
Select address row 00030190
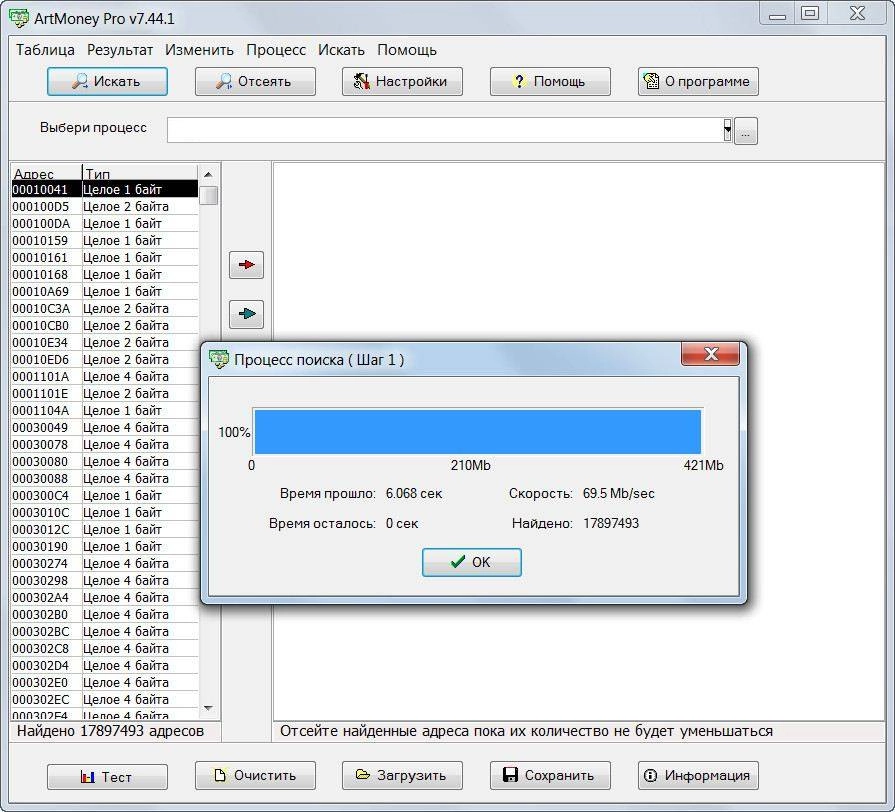105,547
